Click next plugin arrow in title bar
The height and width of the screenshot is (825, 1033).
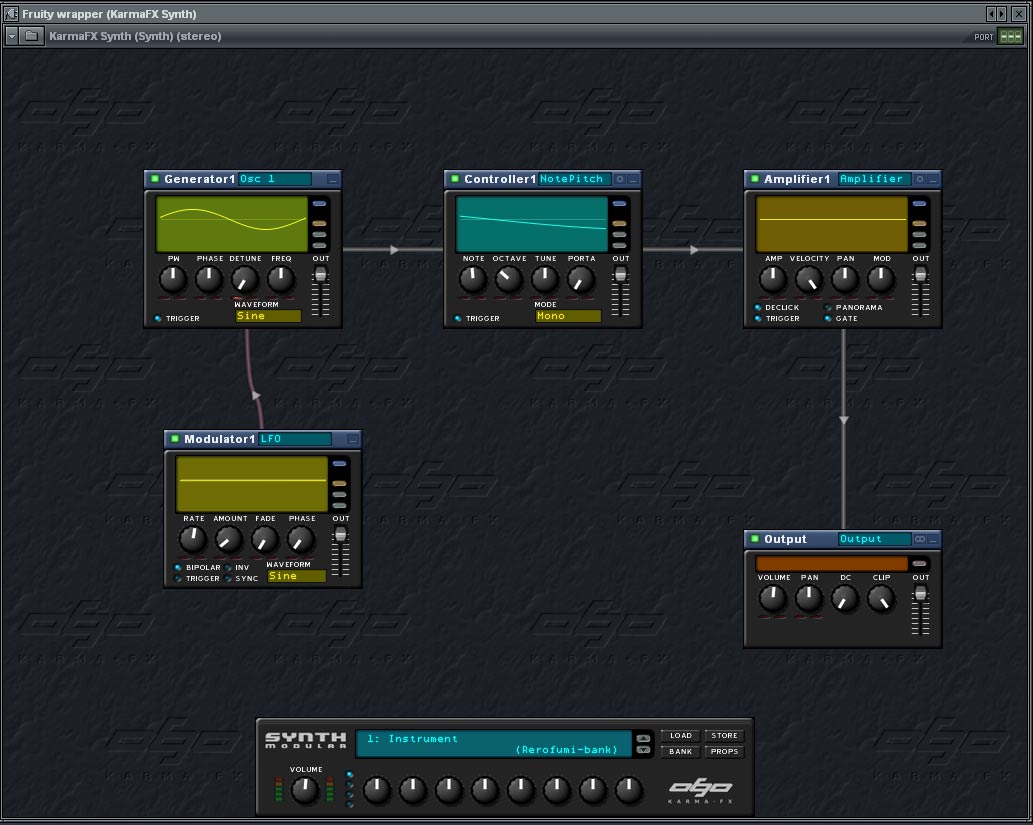(x=1002, y=13)
